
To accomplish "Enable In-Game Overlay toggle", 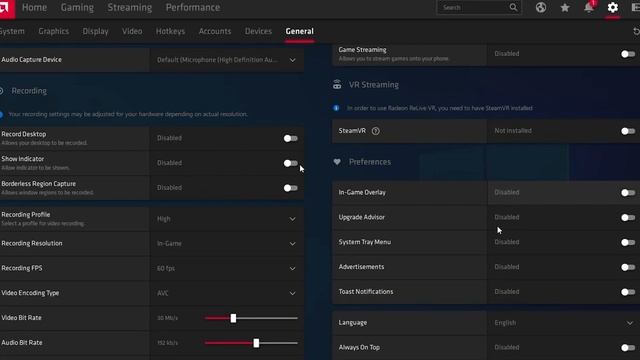I will [x=628, y=193].
